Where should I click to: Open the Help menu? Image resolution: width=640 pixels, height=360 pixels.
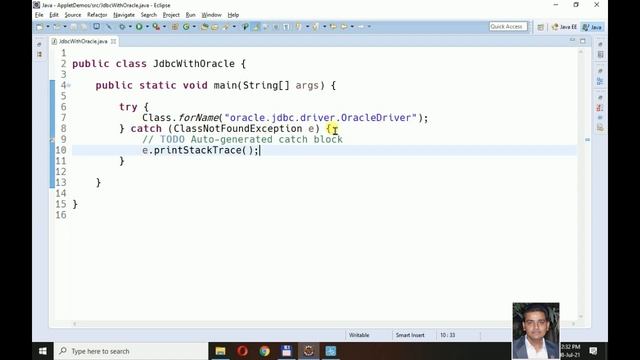tap(233, 15)
